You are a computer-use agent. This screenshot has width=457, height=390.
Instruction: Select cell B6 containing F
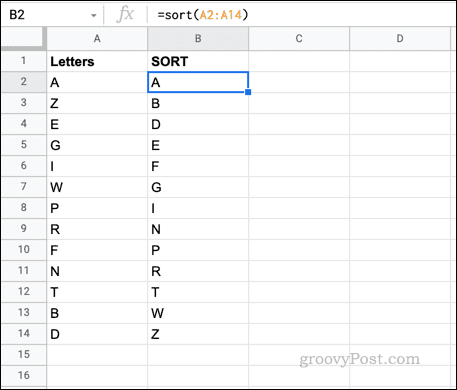coord(198,166)
